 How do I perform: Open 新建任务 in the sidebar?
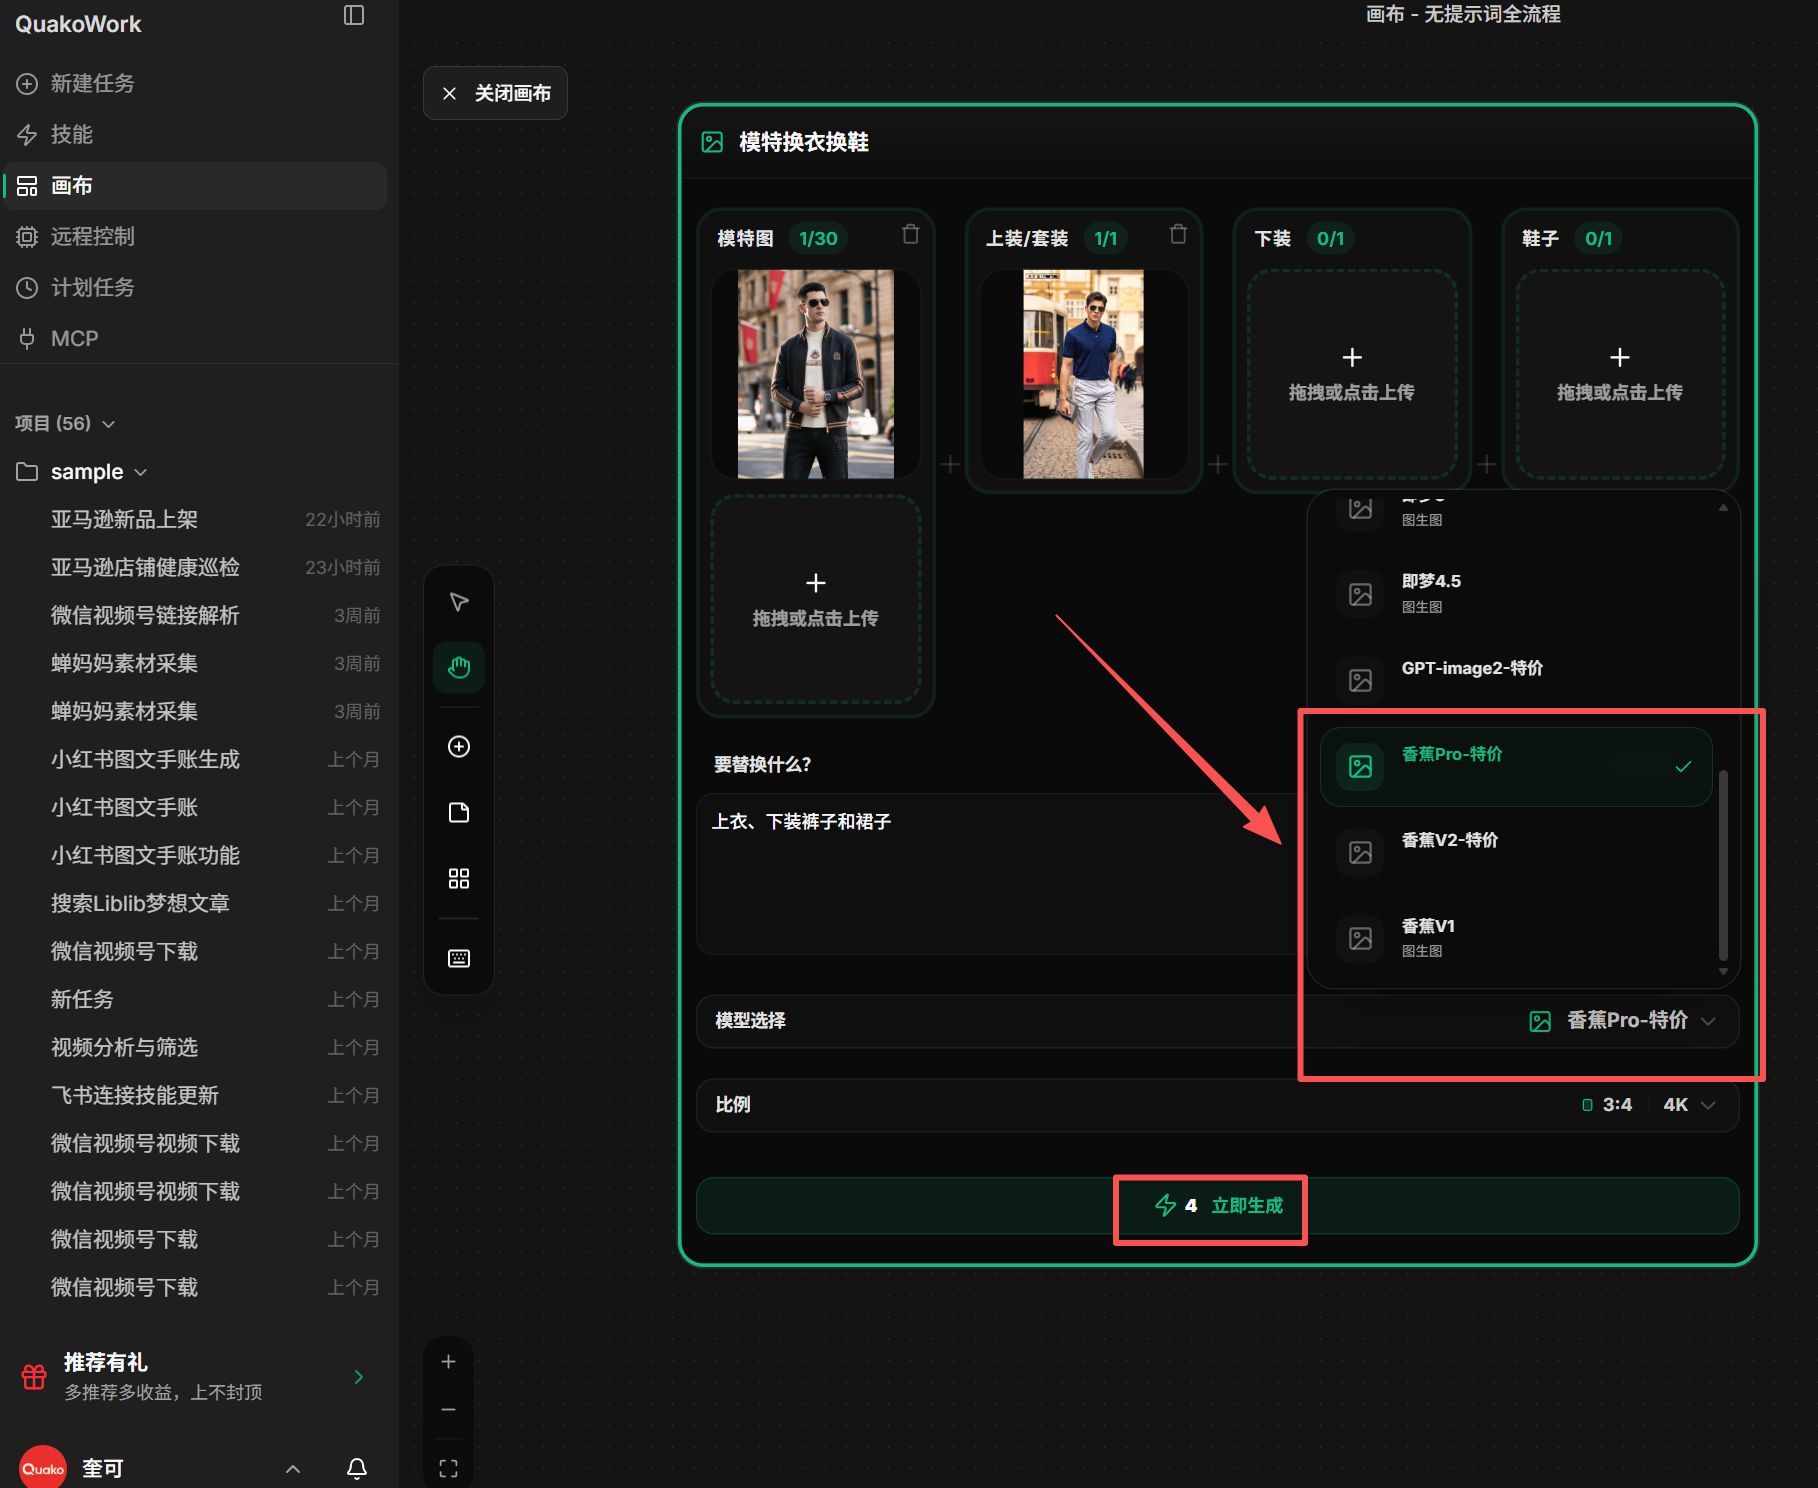195,83
